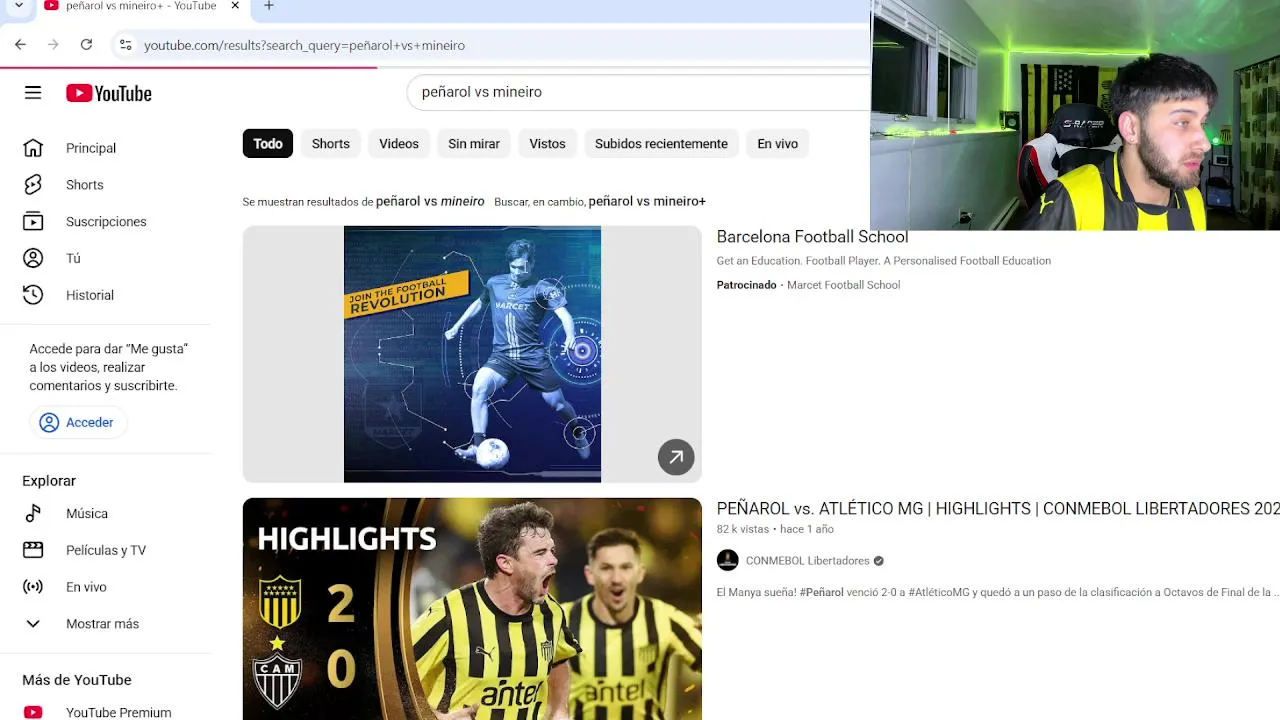The height and width of the screenshot is (720, 1280).
Task: Click the #Peñarol hashtag in description
Action: point(821,592)
